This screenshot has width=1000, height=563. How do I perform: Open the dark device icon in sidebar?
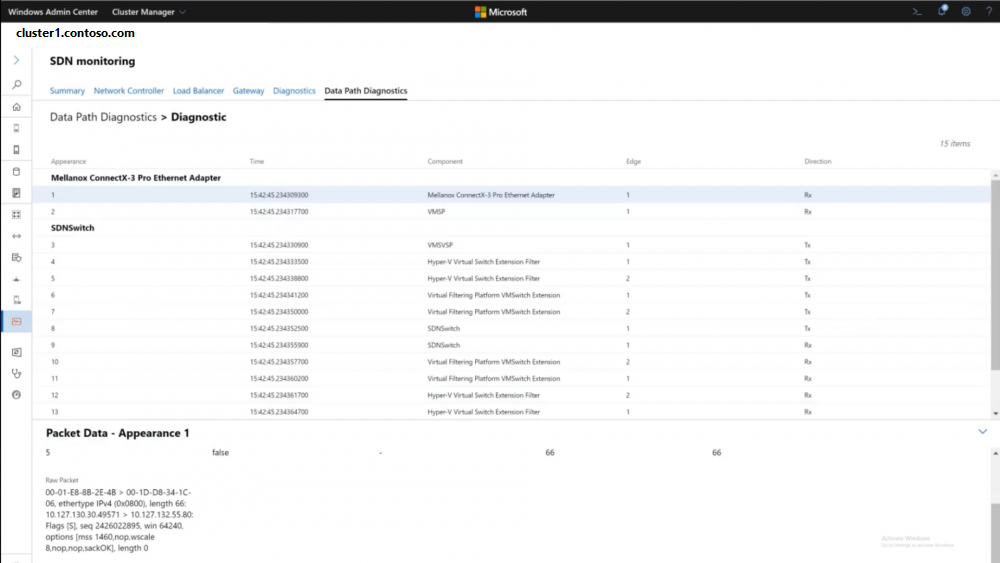(17, 150)
